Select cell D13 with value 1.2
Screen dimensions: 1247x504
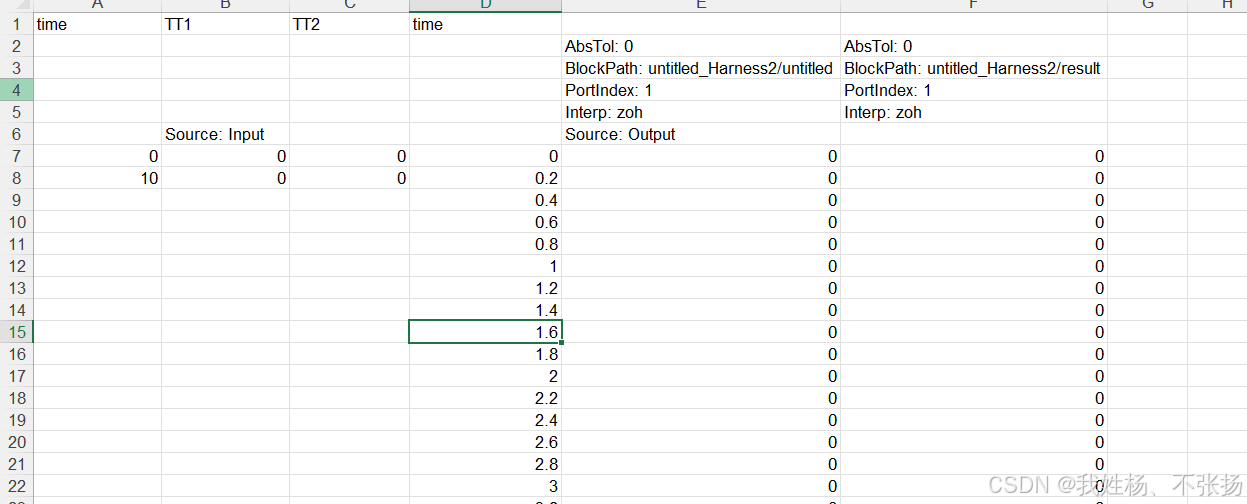485,288
